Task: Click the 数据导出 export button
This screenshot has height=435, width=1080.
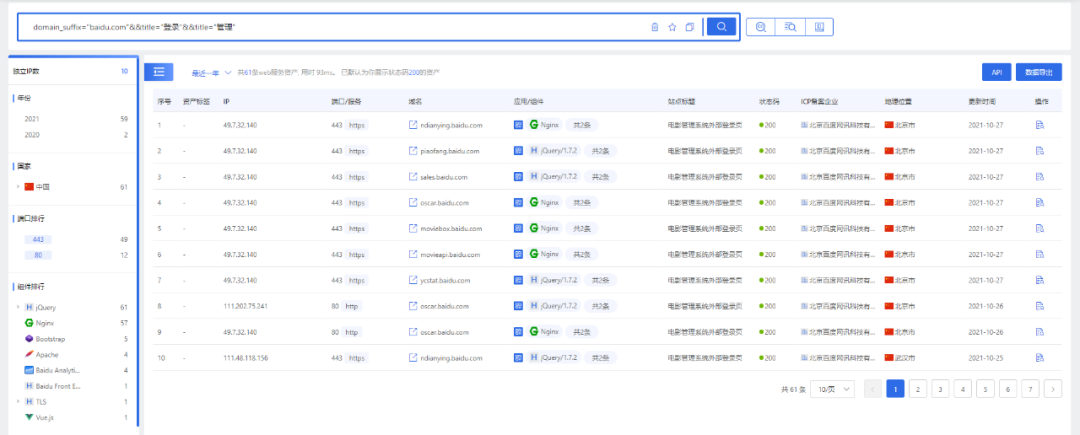Action: [1039, 72]
